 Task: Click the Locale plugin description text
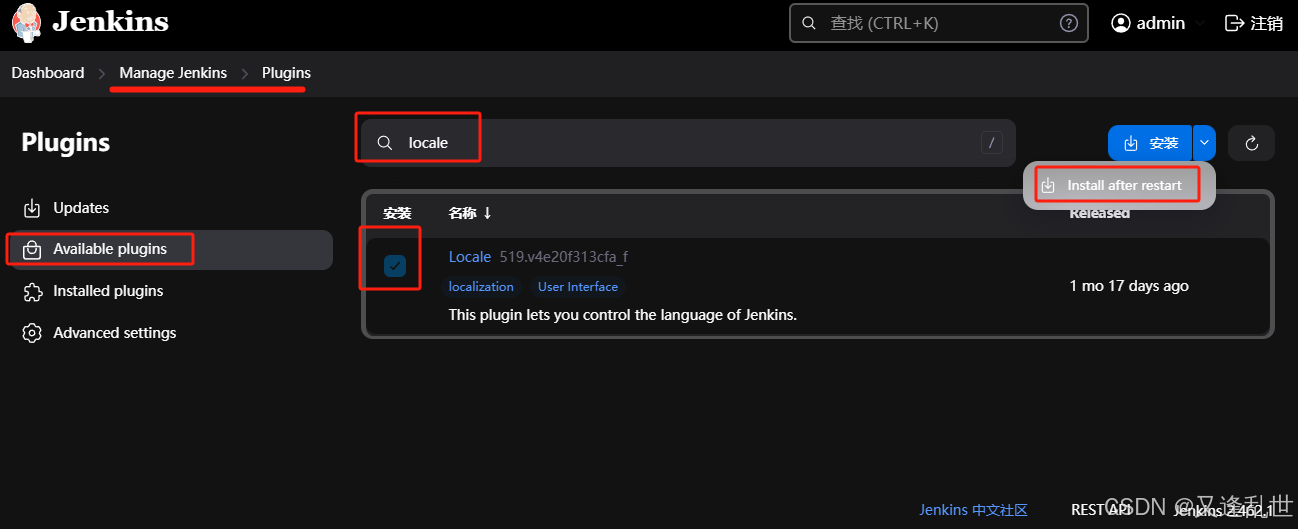(x=623, y=315)
